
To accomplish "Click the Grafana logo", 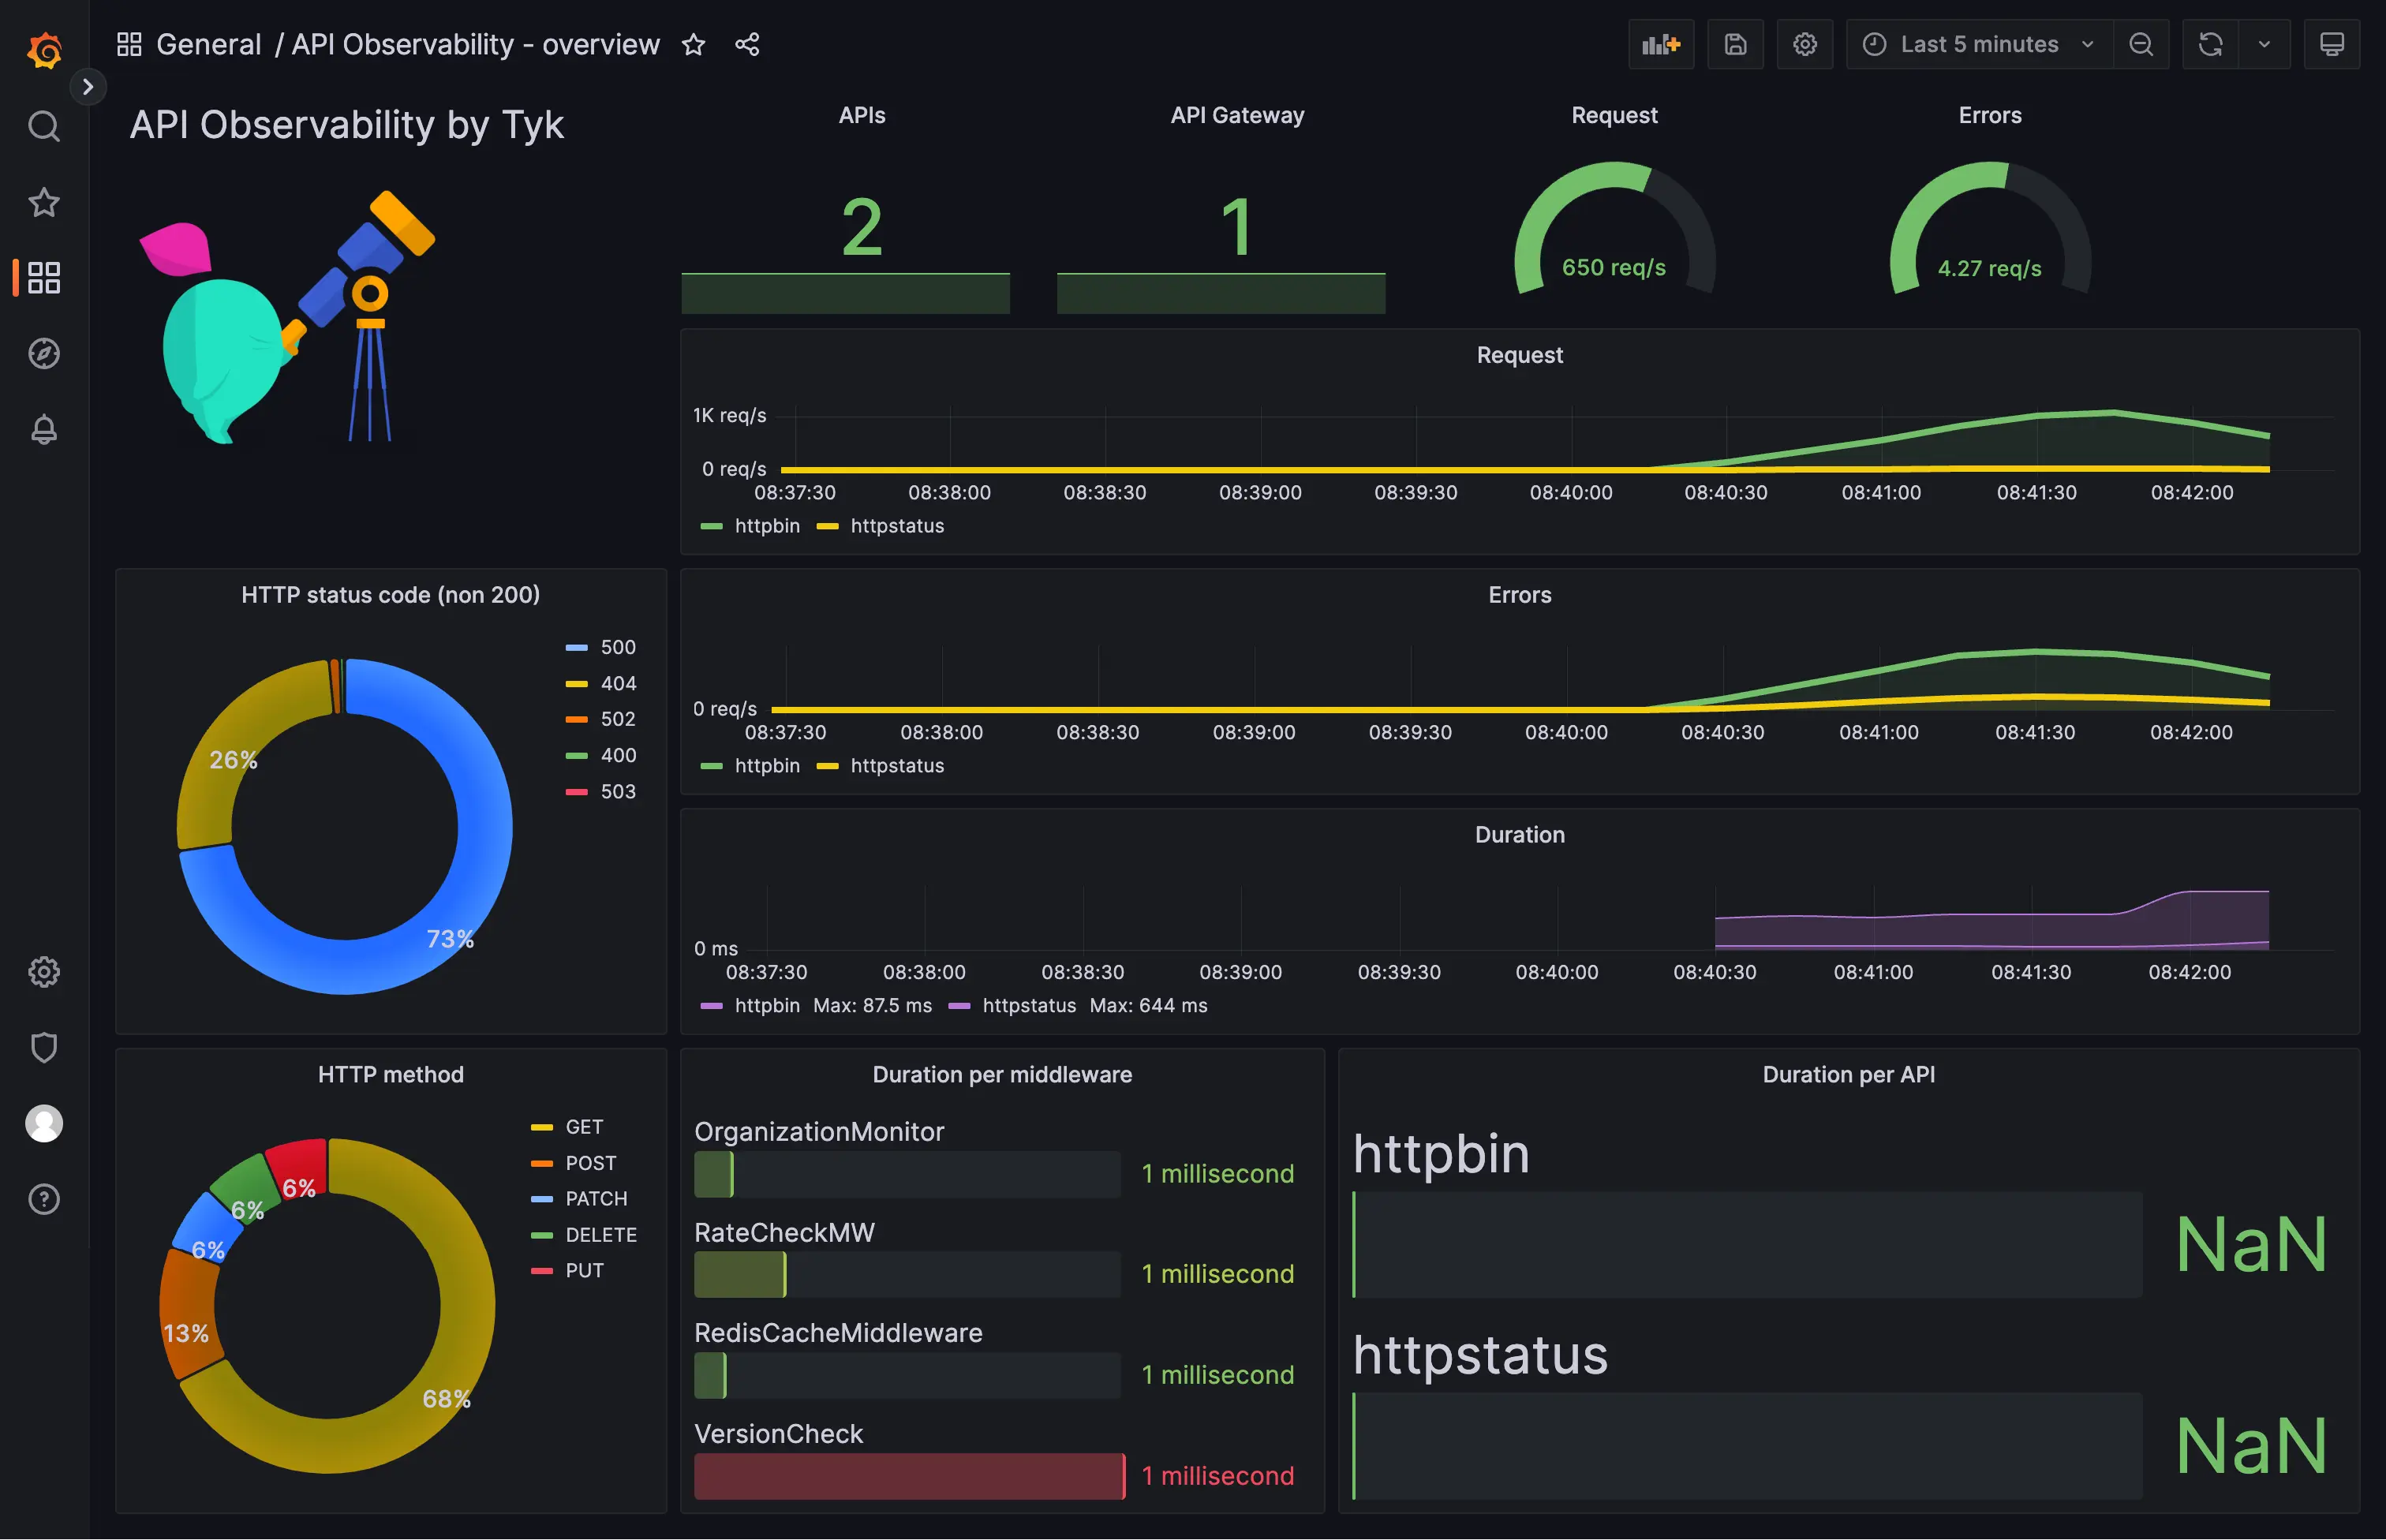I will pos(44,49).
